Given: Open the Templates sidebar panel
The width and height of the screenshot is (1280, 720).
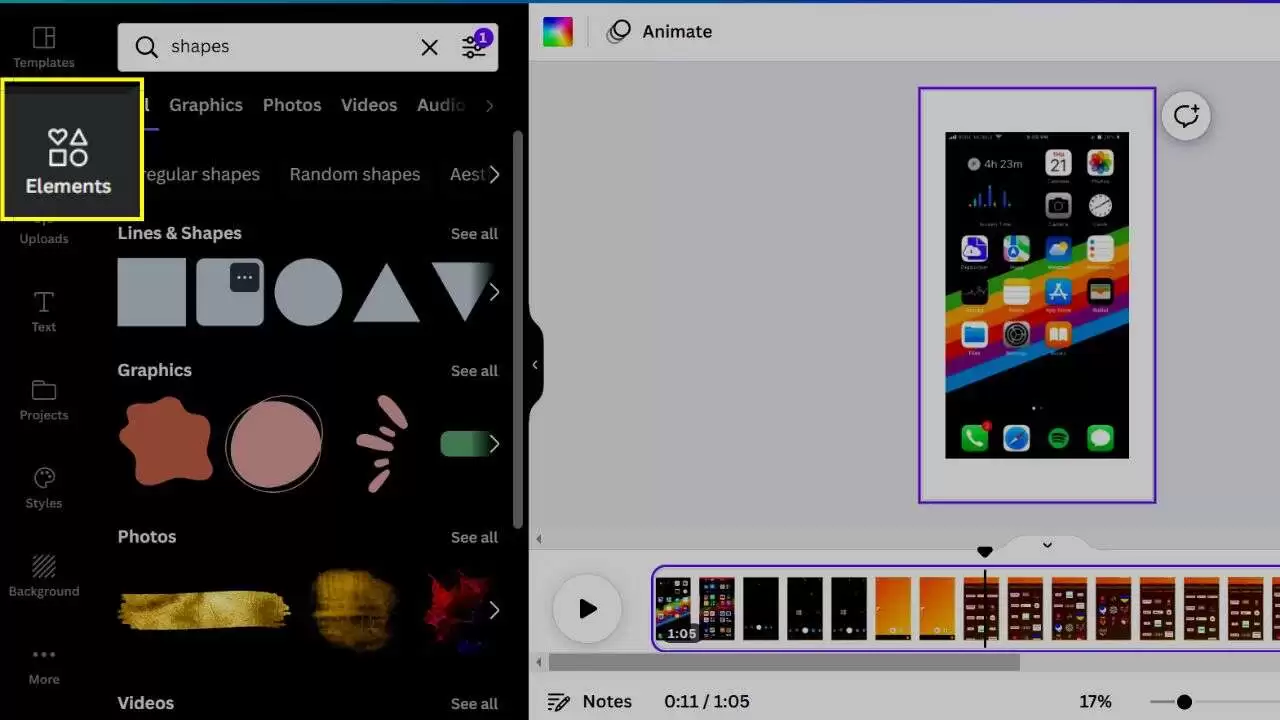Looking at the screenshot, I should coord(43,47).
